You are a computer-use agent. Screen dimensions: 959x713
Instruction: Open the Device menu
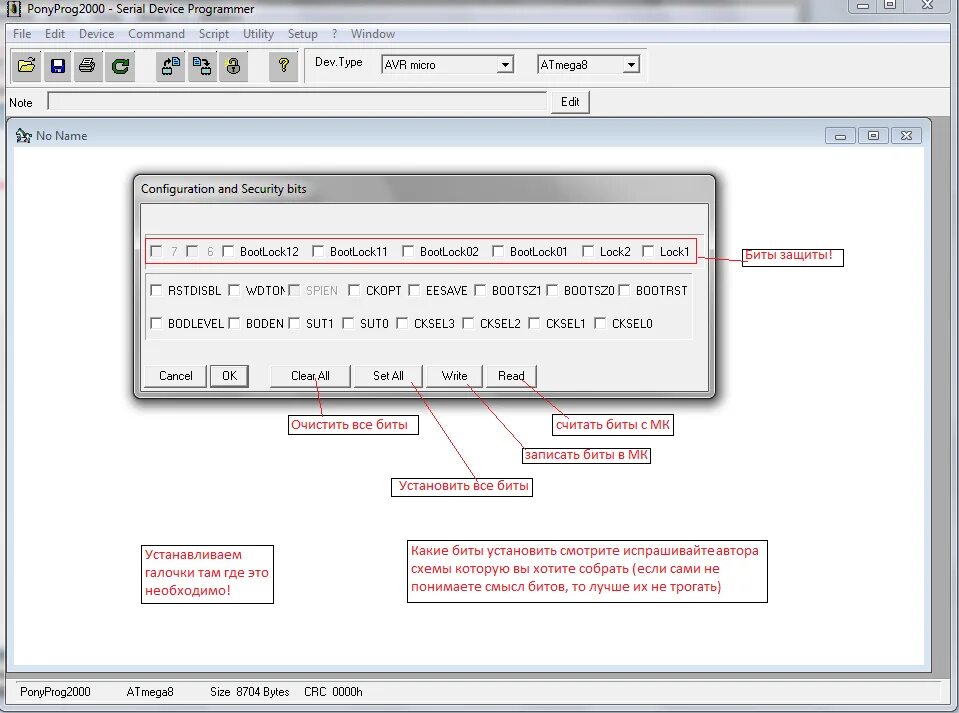point(97,34)
